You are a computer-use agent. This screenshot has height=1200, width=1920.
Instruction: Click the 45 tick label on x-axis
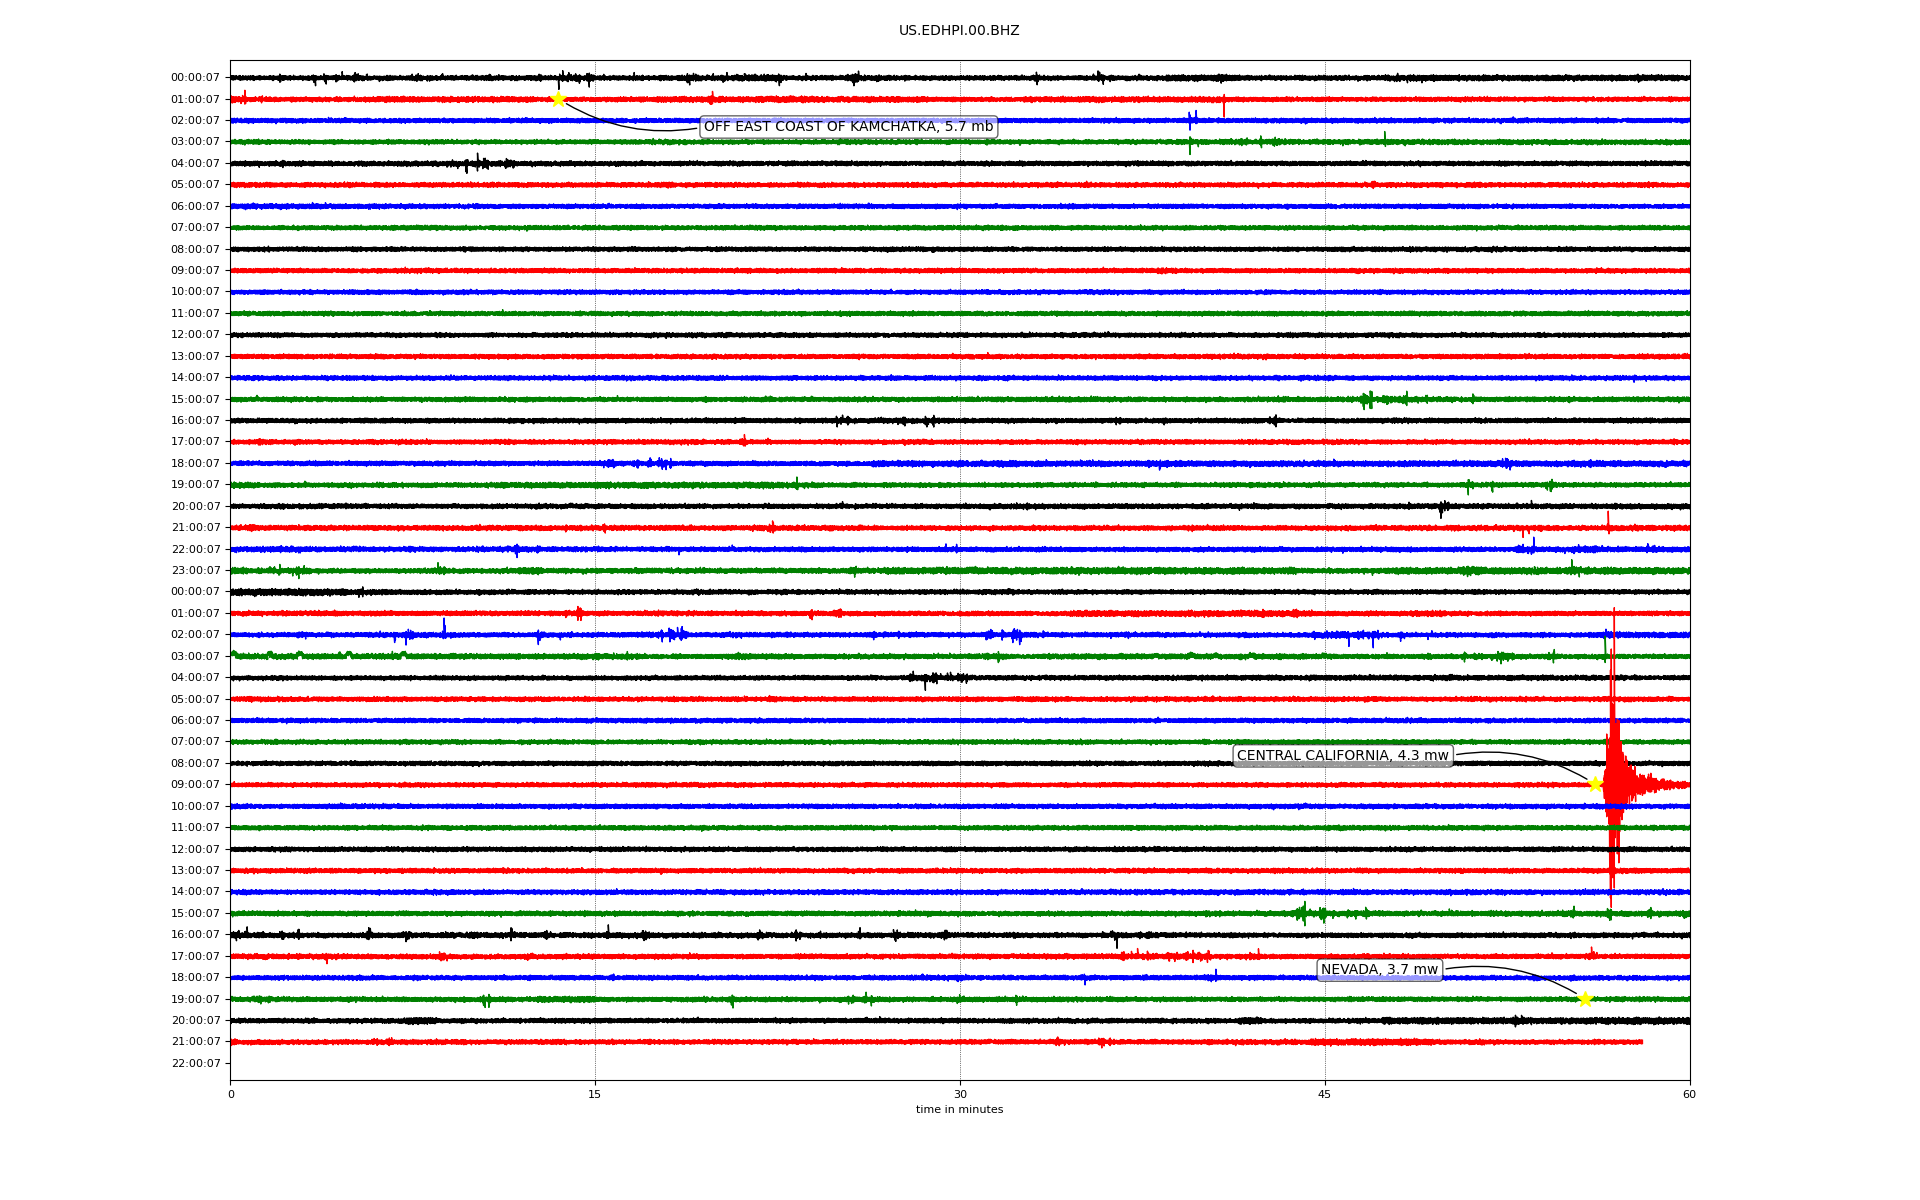[1324, 1094]
